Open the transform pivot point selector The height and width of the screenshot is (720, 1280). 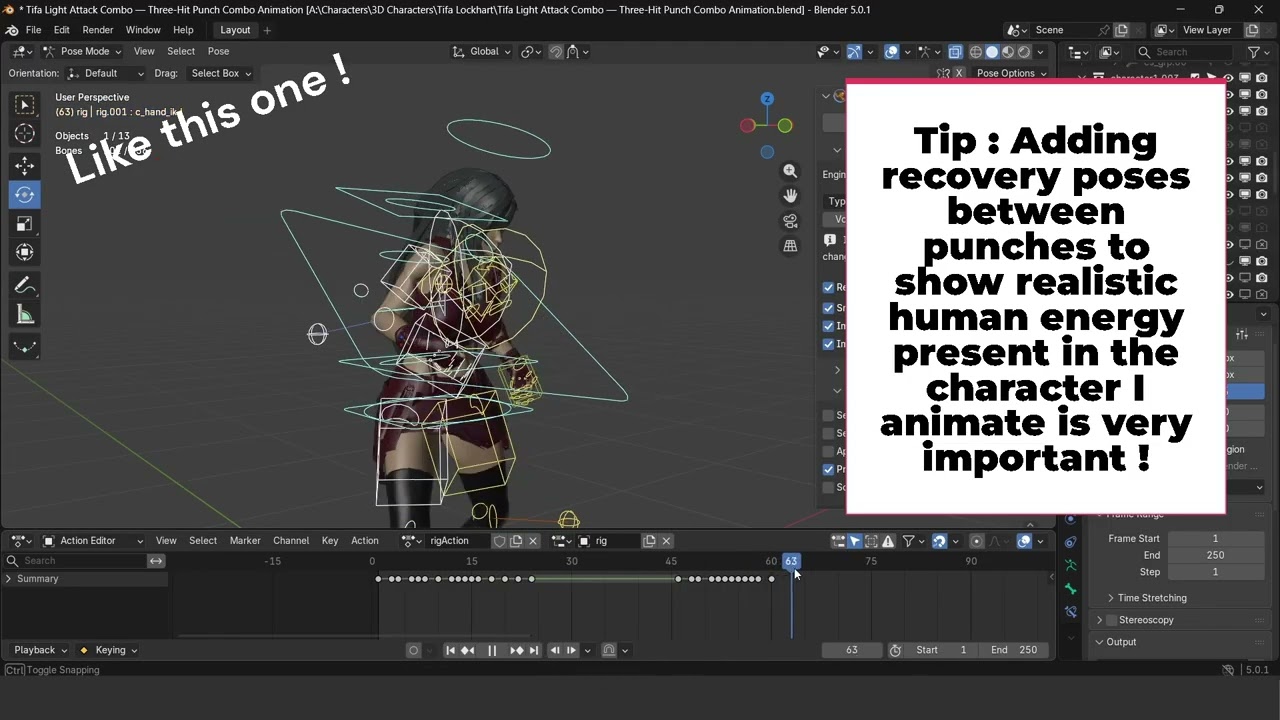click(531, 52)
